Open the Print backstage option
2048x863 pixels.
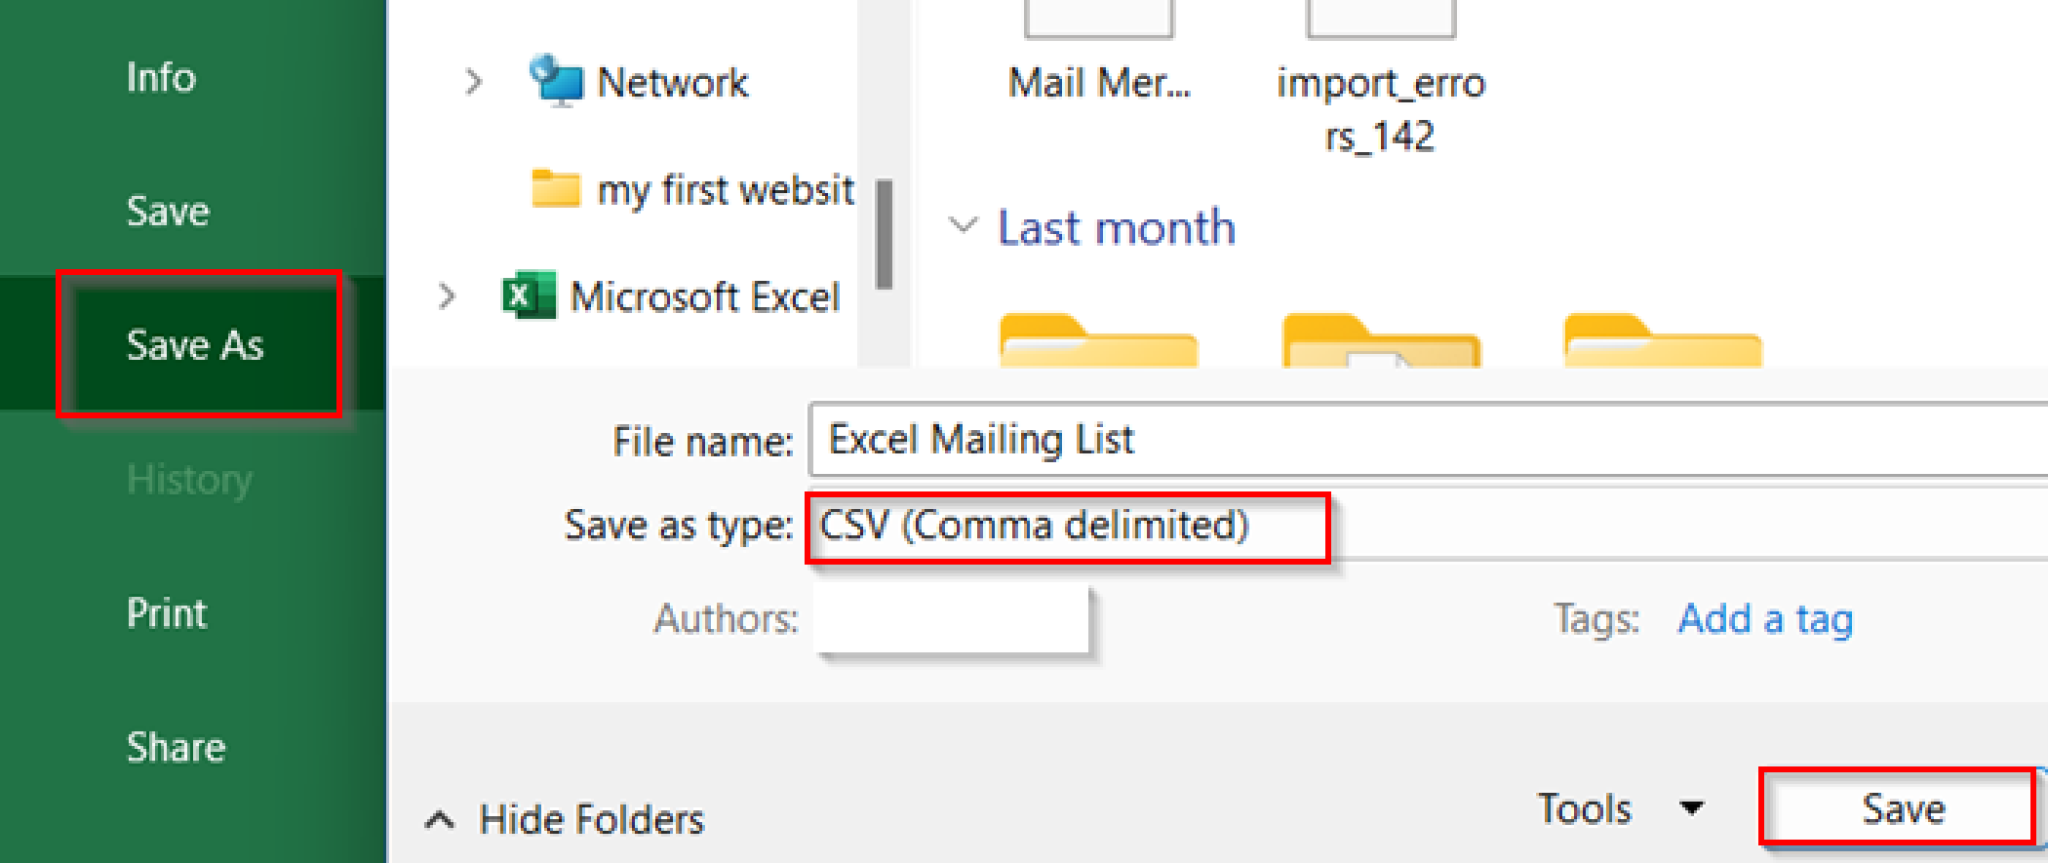[x=166, y=613]
